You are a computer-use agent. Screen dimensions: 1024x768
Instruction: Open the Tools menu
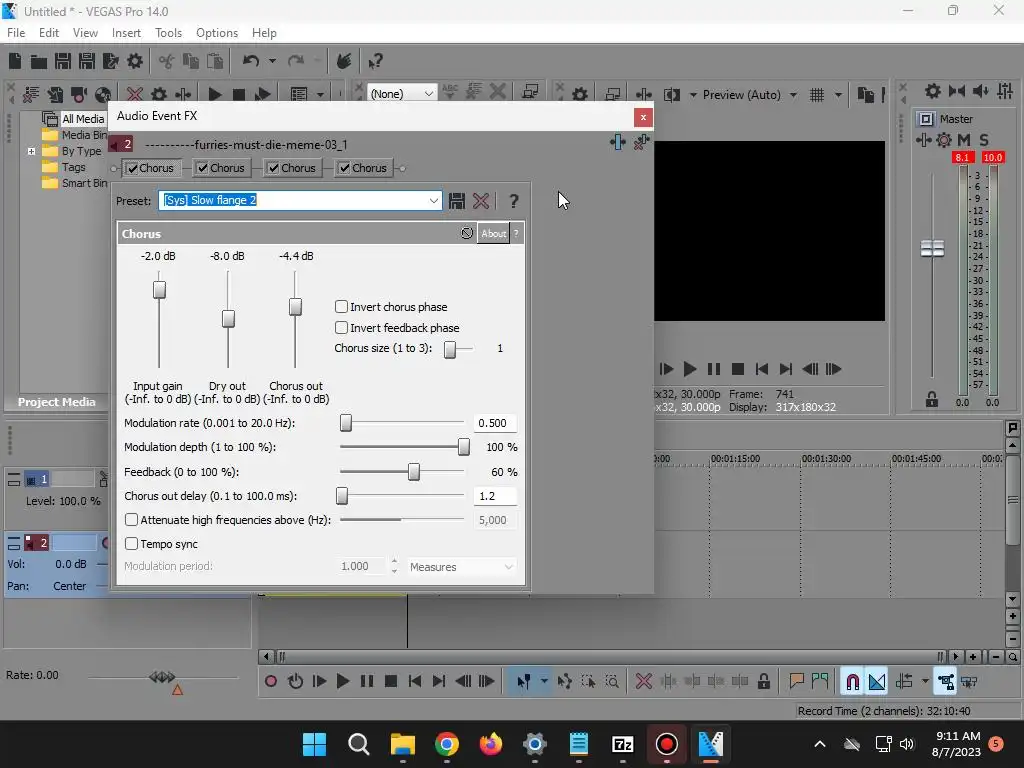point(168,33)
